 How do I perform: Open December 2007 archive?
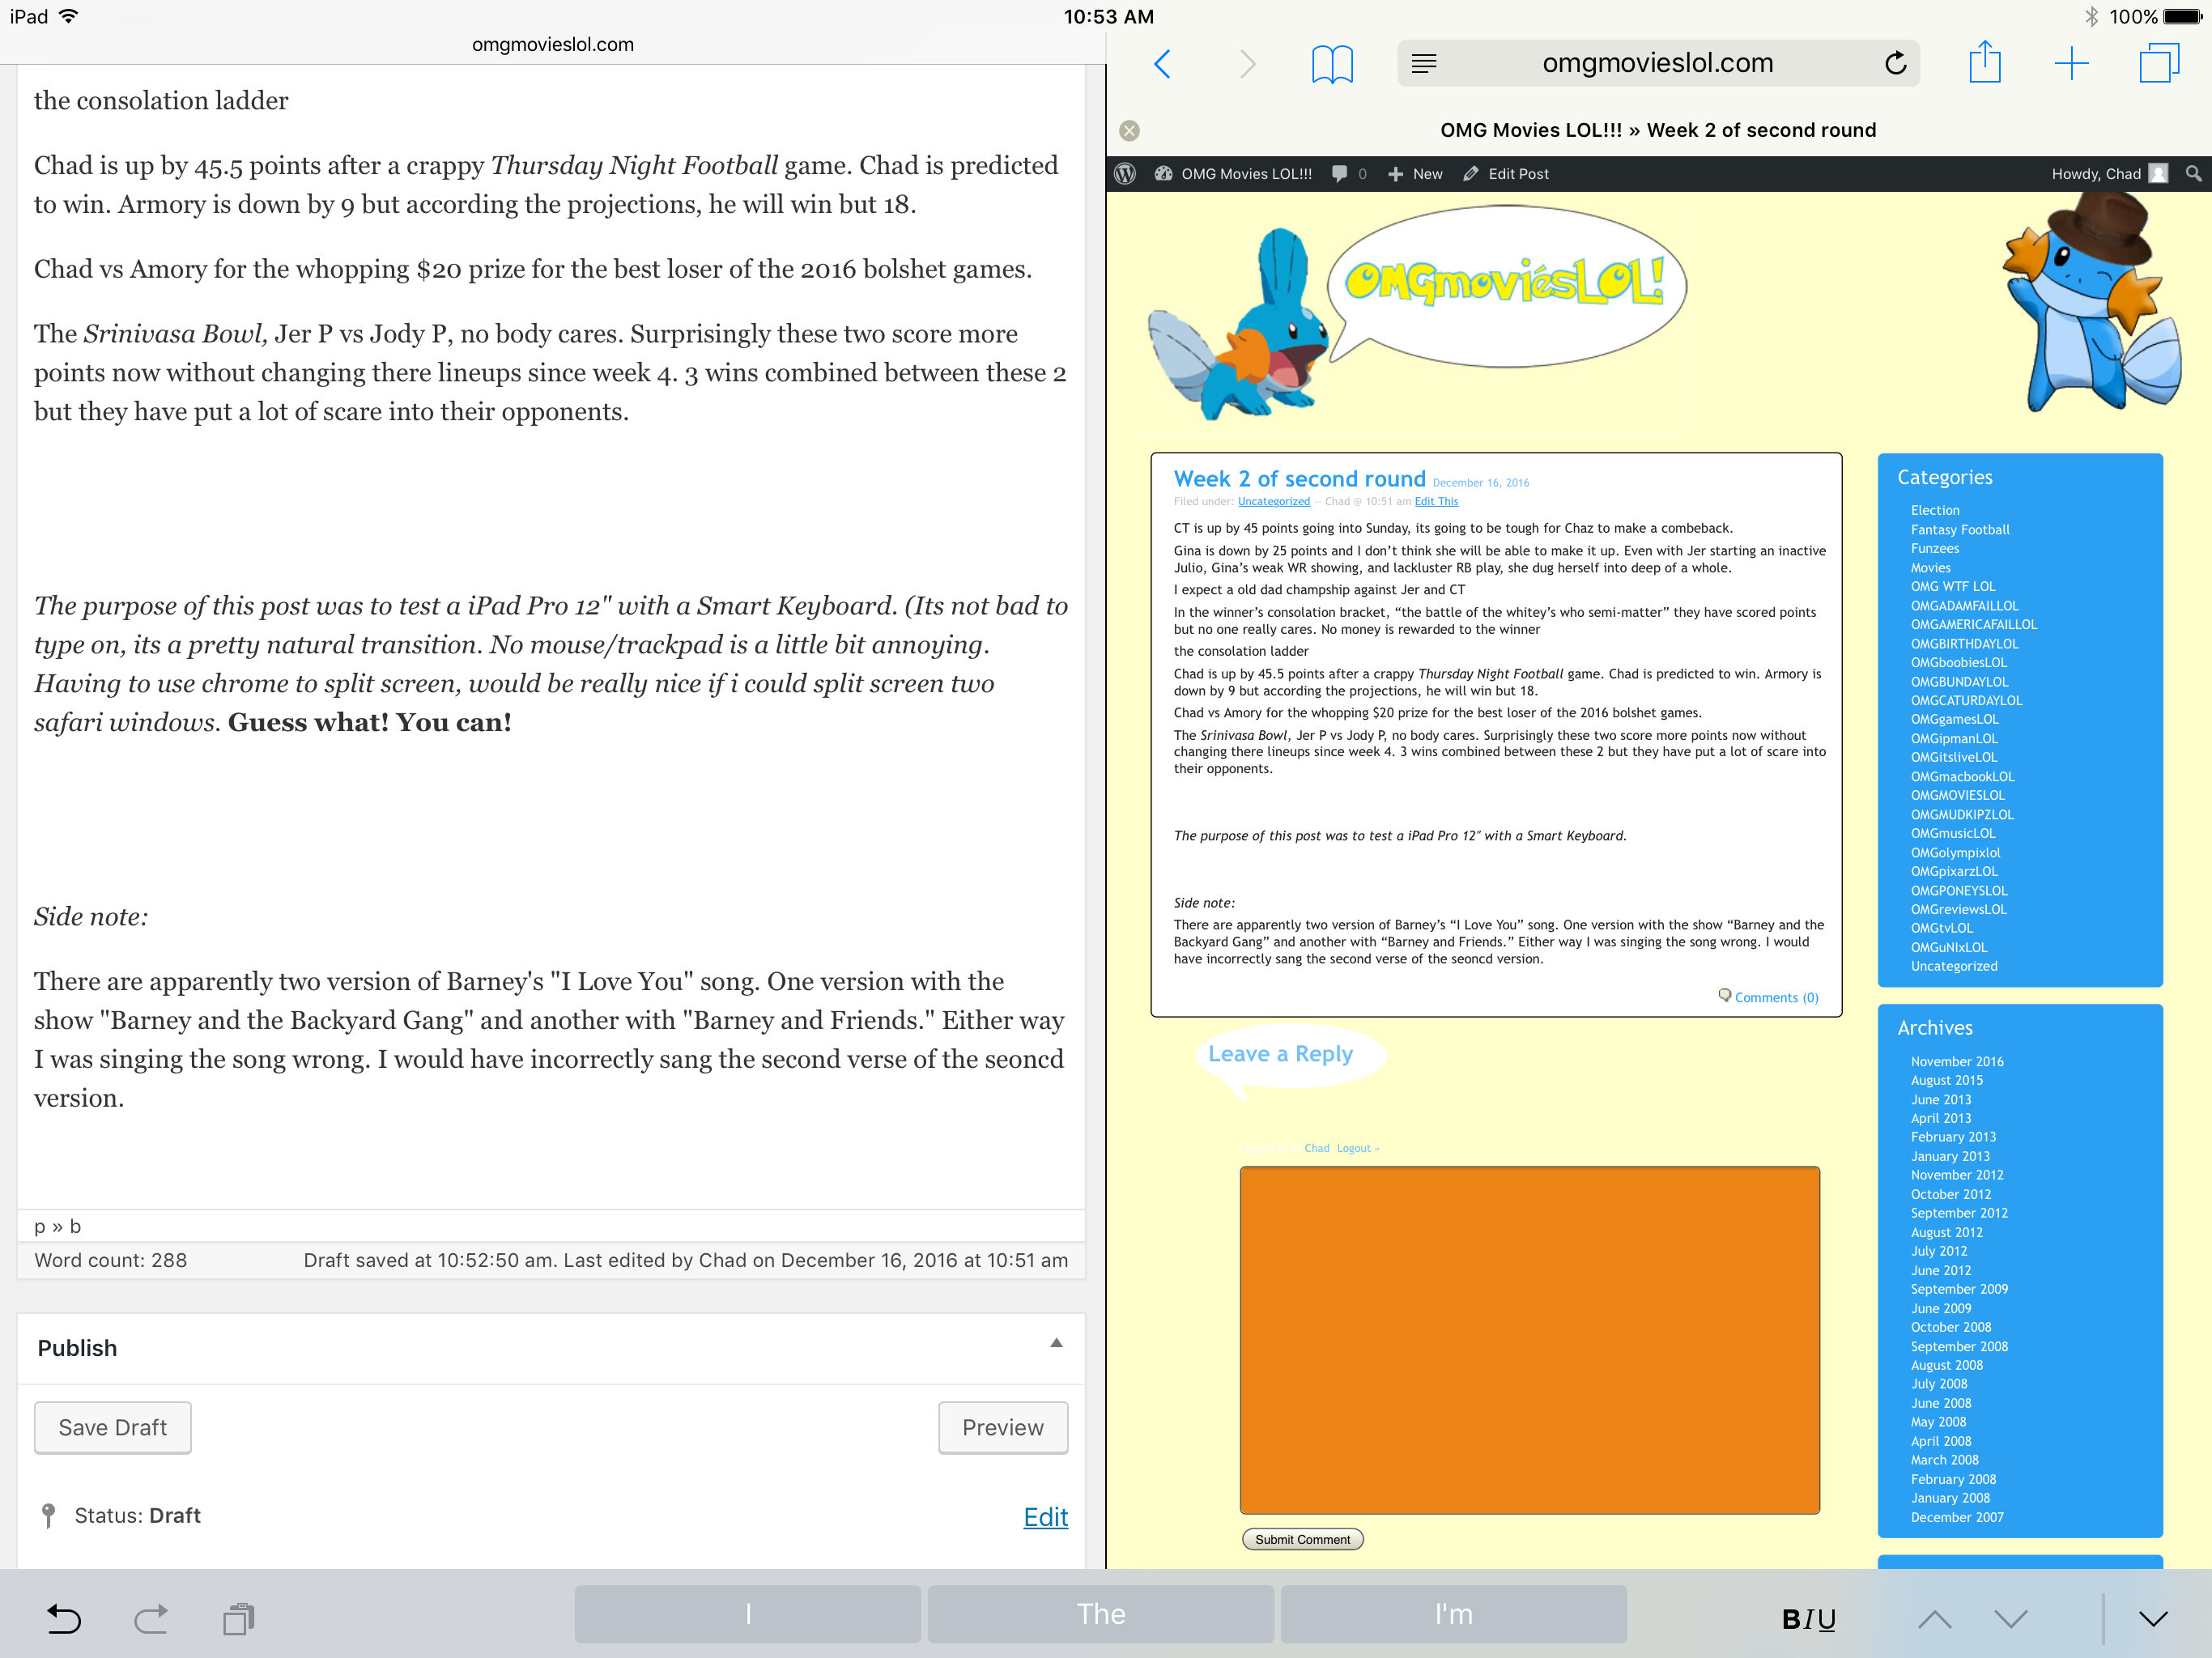1956,1517
